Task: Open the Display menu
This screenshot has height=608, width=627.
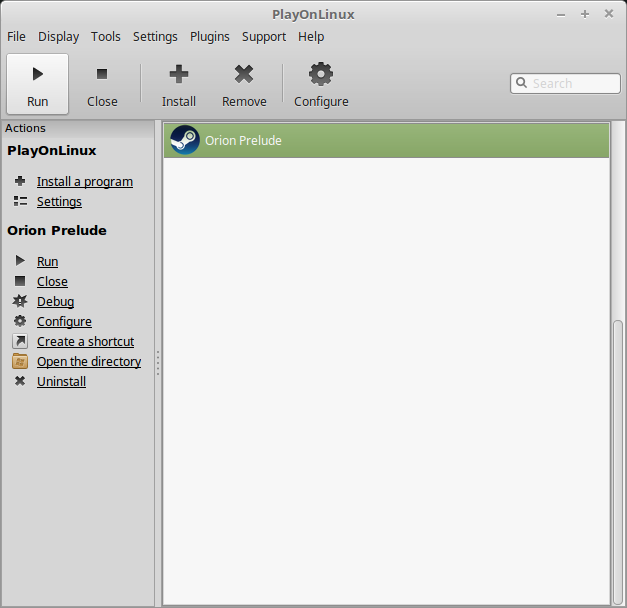Action: (x=58, y=37)
